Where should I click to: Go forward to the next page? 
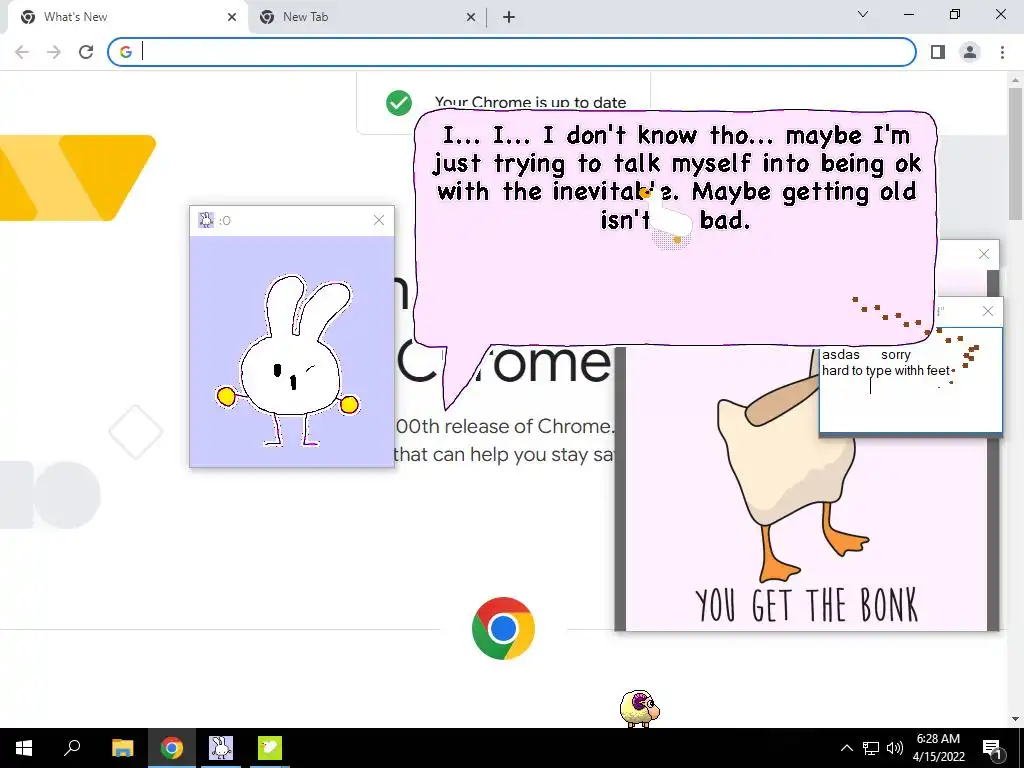click(x=54, y=52)
